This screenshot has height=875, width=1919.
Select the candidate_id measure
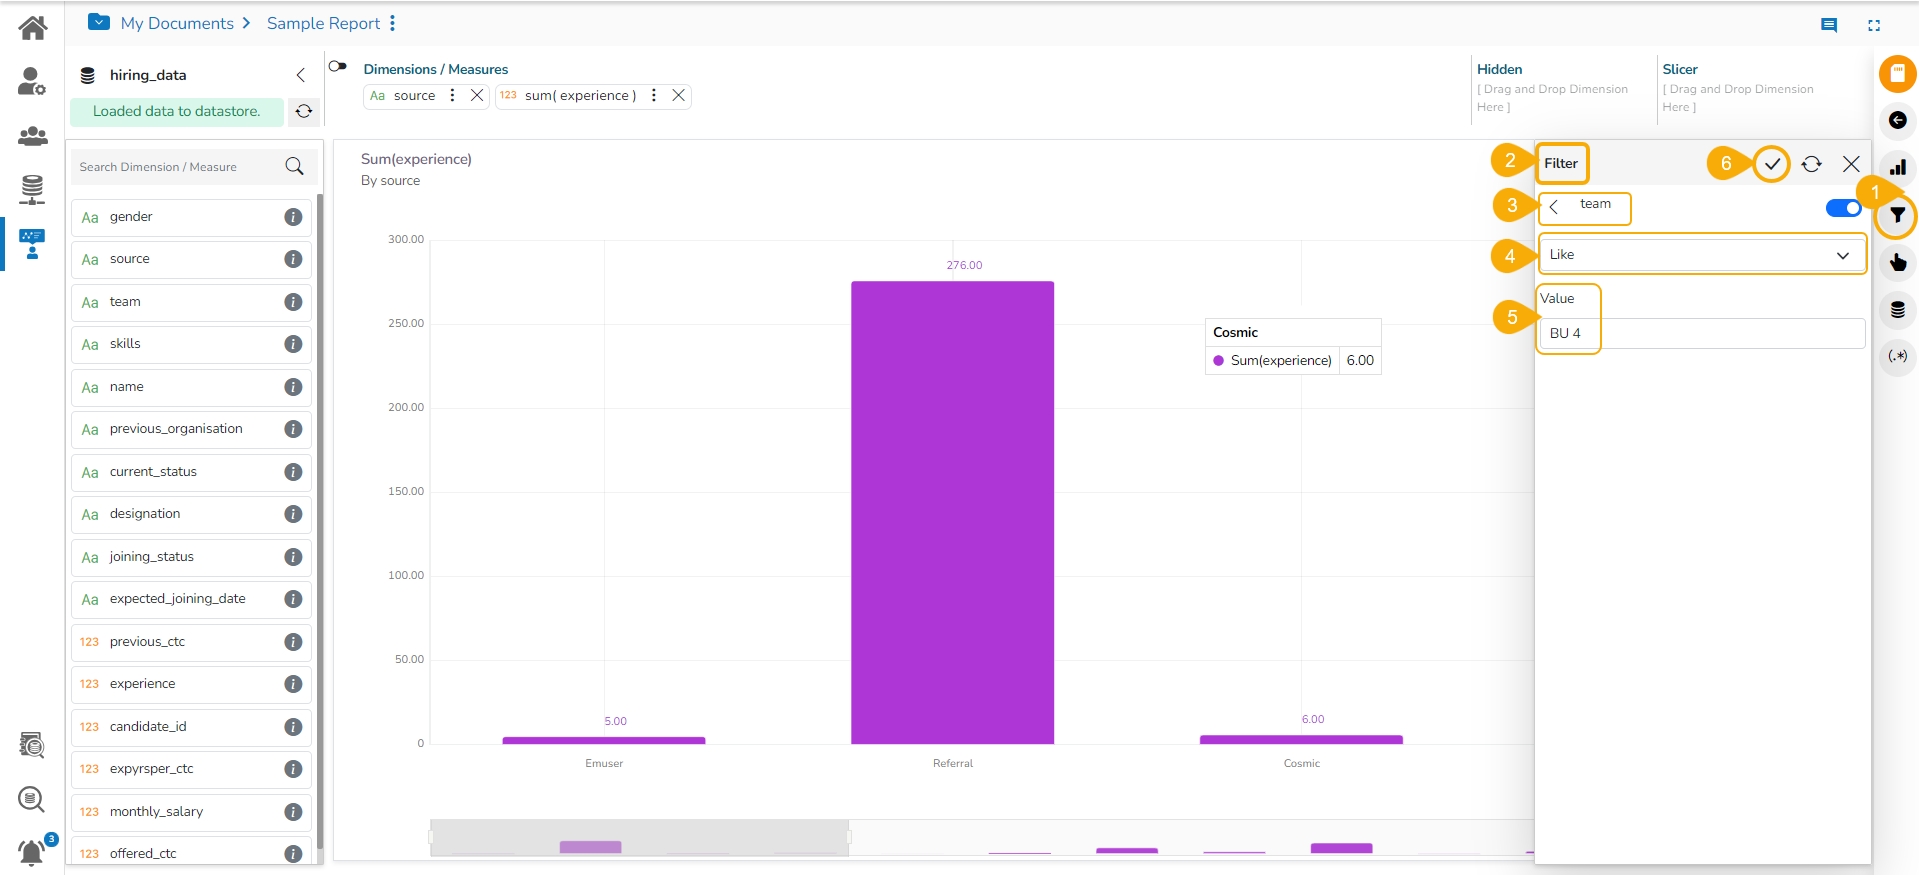pyautogui.click(x=191, y=727)
